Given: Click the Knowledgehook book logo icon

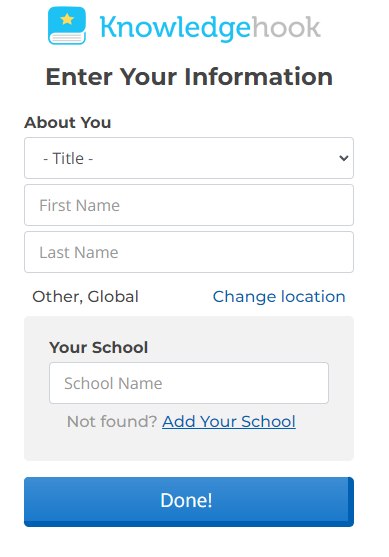Looking at the screenshot, I should click(67, 26).
